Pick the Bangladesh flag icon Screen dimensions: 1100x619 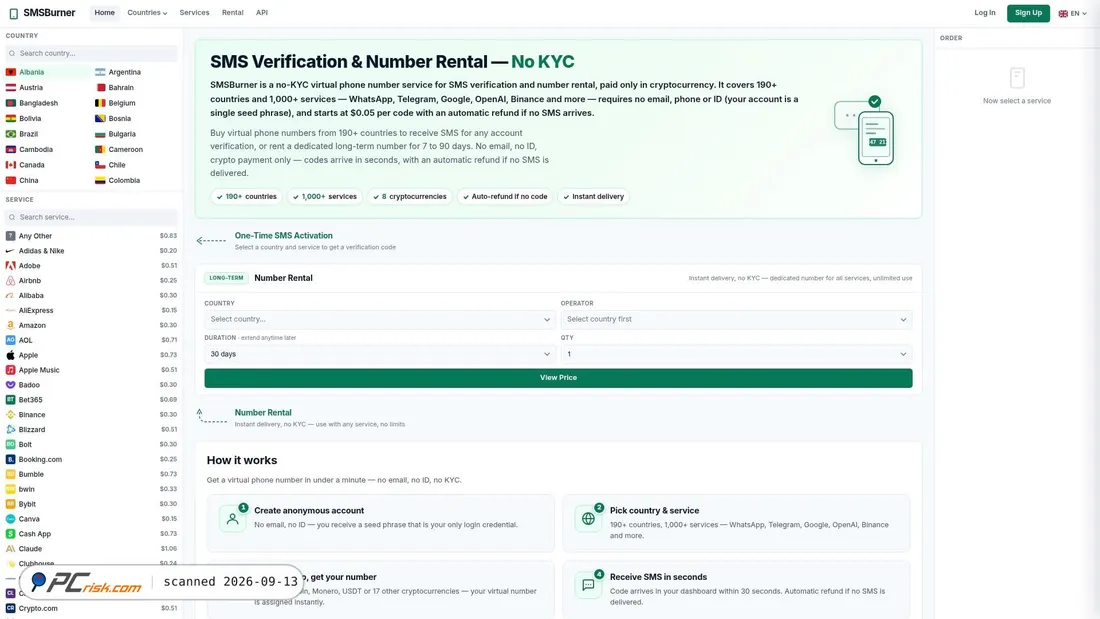(11, 103)
